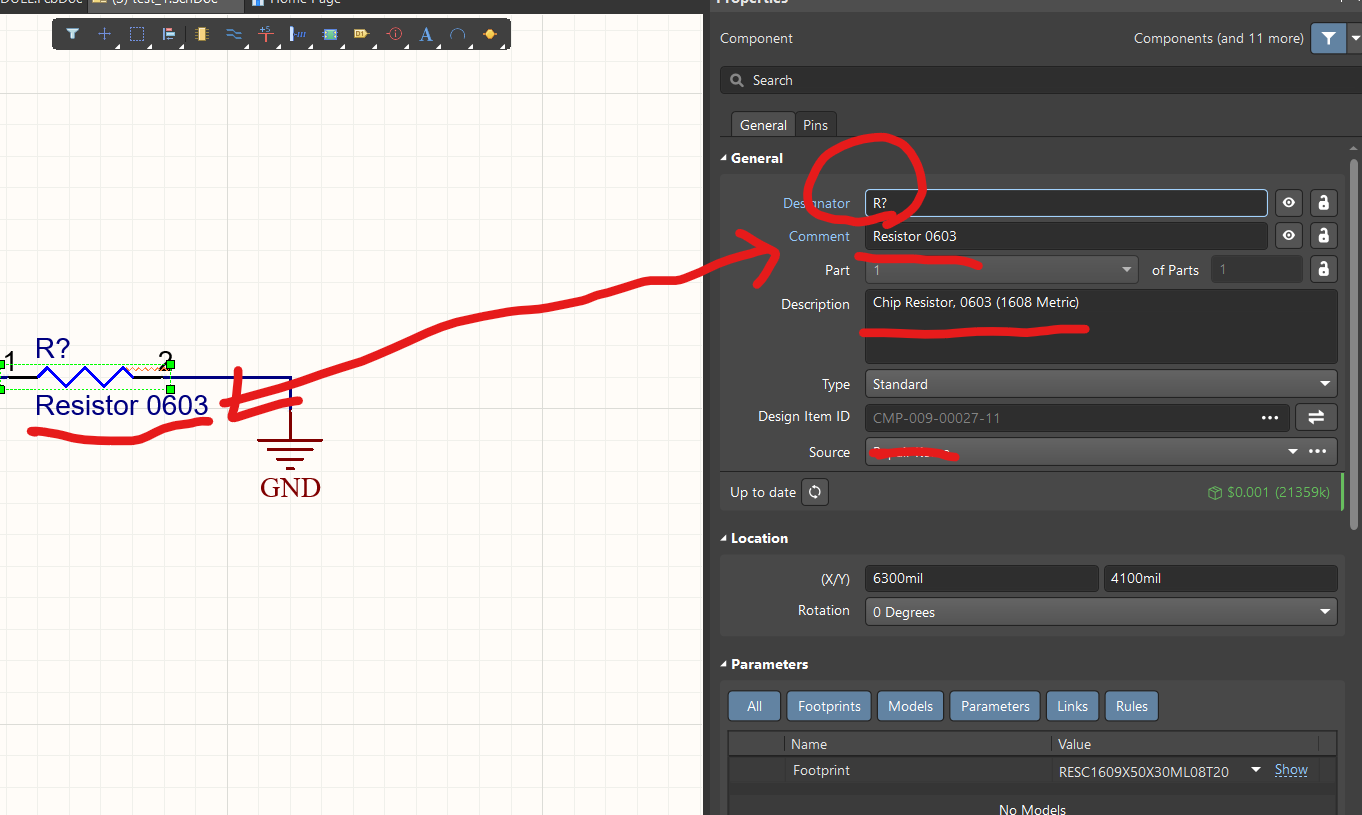Click the X field 6300mil
This screenshot has width=1362, height=815.
[981, 578]
